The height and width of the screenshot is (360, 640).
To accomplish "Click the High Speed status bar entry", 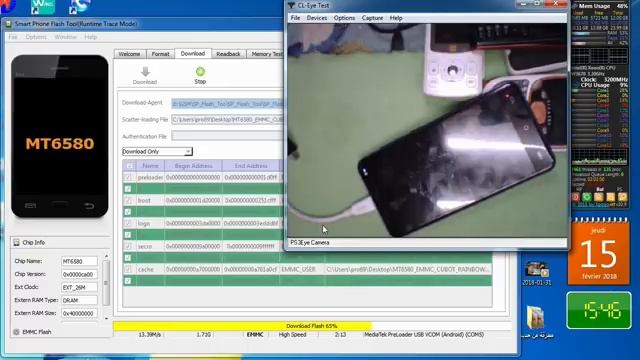I will click(x=292, y=334).
